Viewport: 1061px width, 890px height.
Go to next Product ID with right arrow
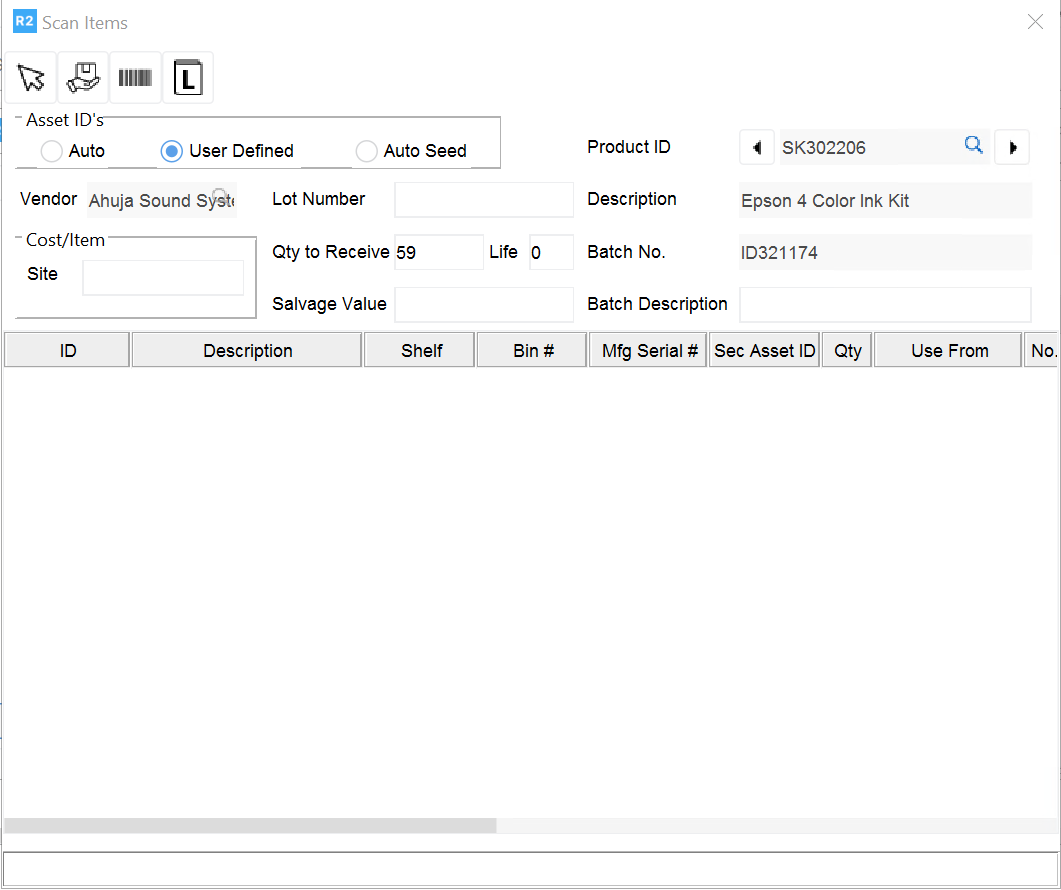click(1012, 148)
